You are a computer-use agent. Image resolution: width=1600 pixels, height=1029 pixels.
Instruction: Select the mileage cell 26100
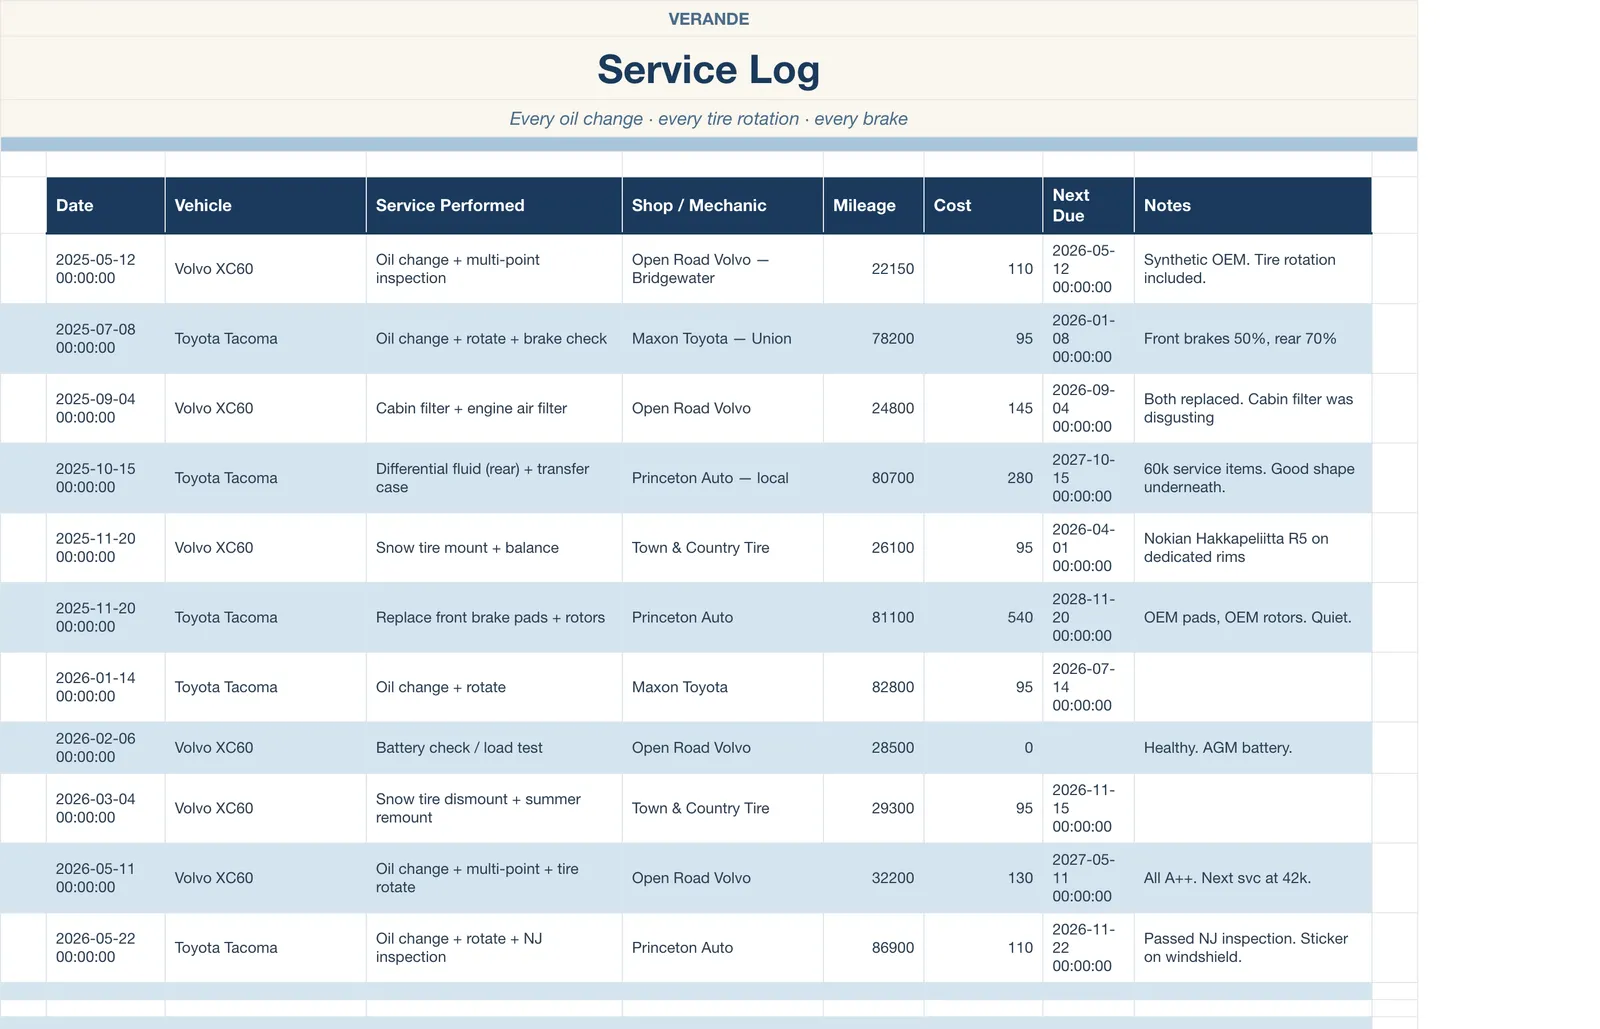tap(874, 548)
